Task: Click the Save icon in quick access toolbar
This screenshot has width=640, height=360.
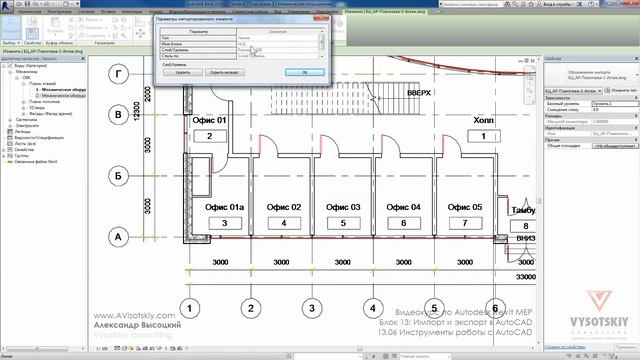Action: 28,4
